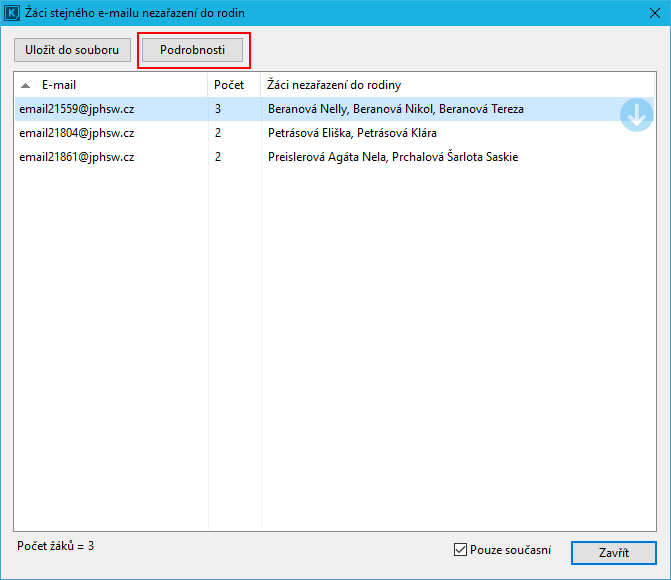Click count 2 in the Preislerová row
This screenshot has height=580, width=671.
click(218, 157)
